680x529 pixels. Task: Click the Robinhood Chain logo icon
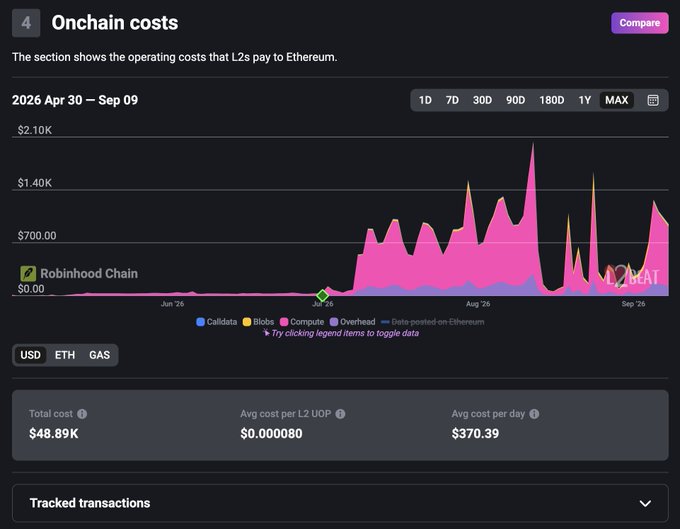tap(28, 274)
